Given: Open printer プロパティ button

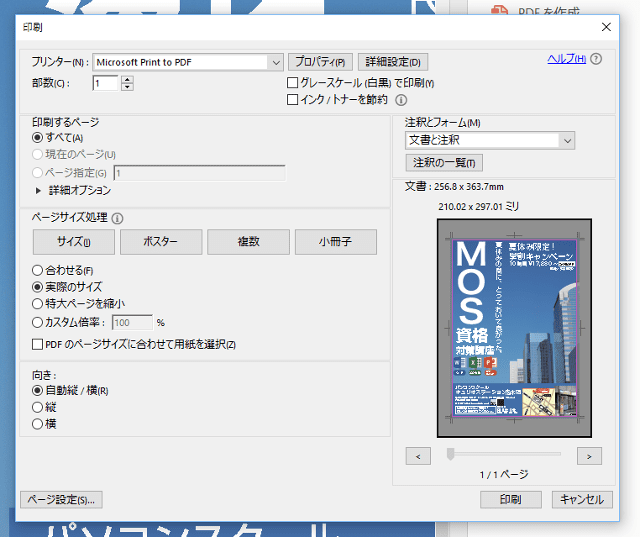Looking at the screenshot, I should pos(320,62).
